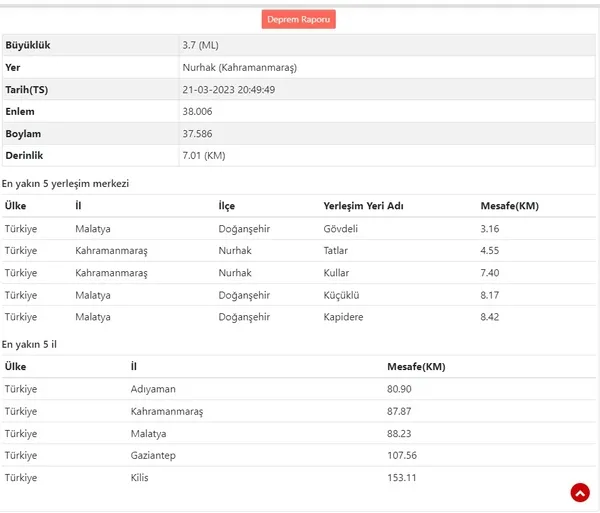600x513 pixels.
Task: Click the İlçe column header
Action: 227,206
